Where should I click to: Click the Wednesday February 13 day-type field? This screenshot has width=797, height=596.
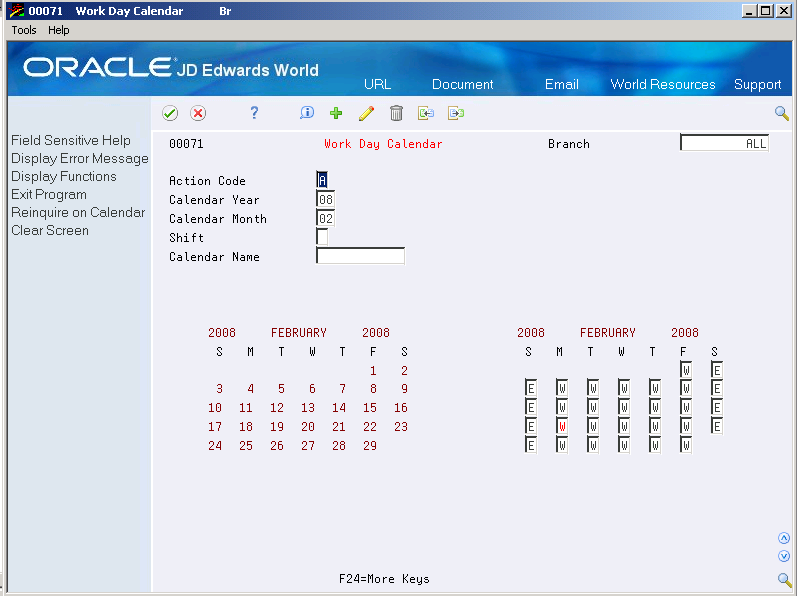(x=624, y=407)
